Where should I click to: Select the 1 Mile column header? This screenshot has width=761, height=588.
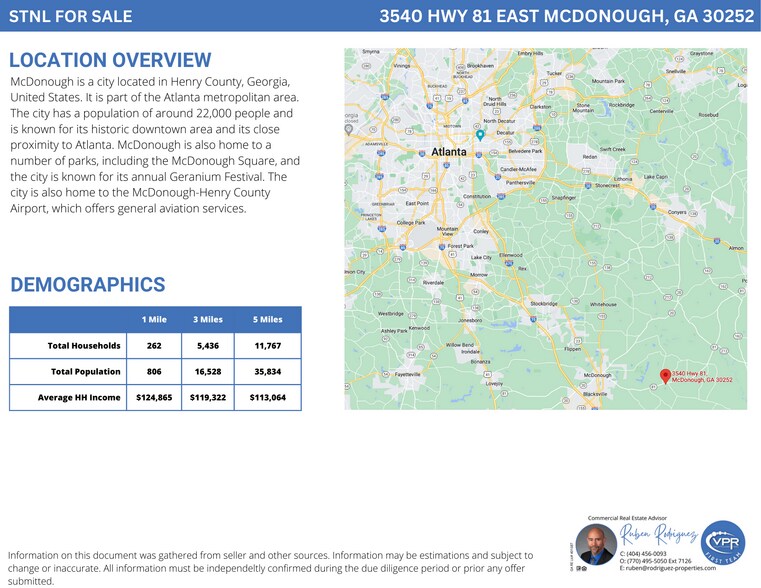[154, 320]
